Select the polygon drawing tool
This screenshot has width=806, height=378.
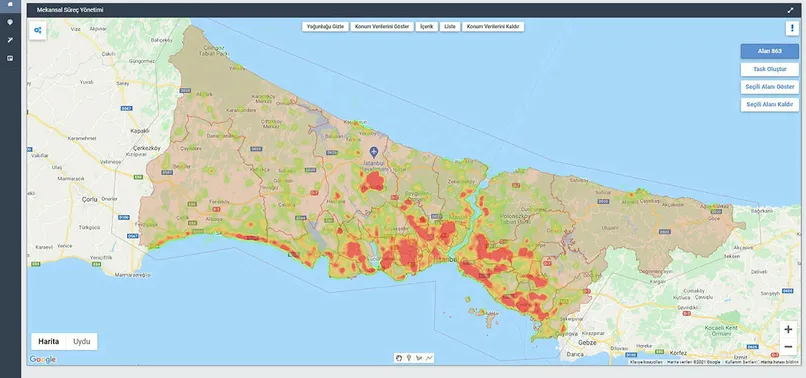pos(419,358)
